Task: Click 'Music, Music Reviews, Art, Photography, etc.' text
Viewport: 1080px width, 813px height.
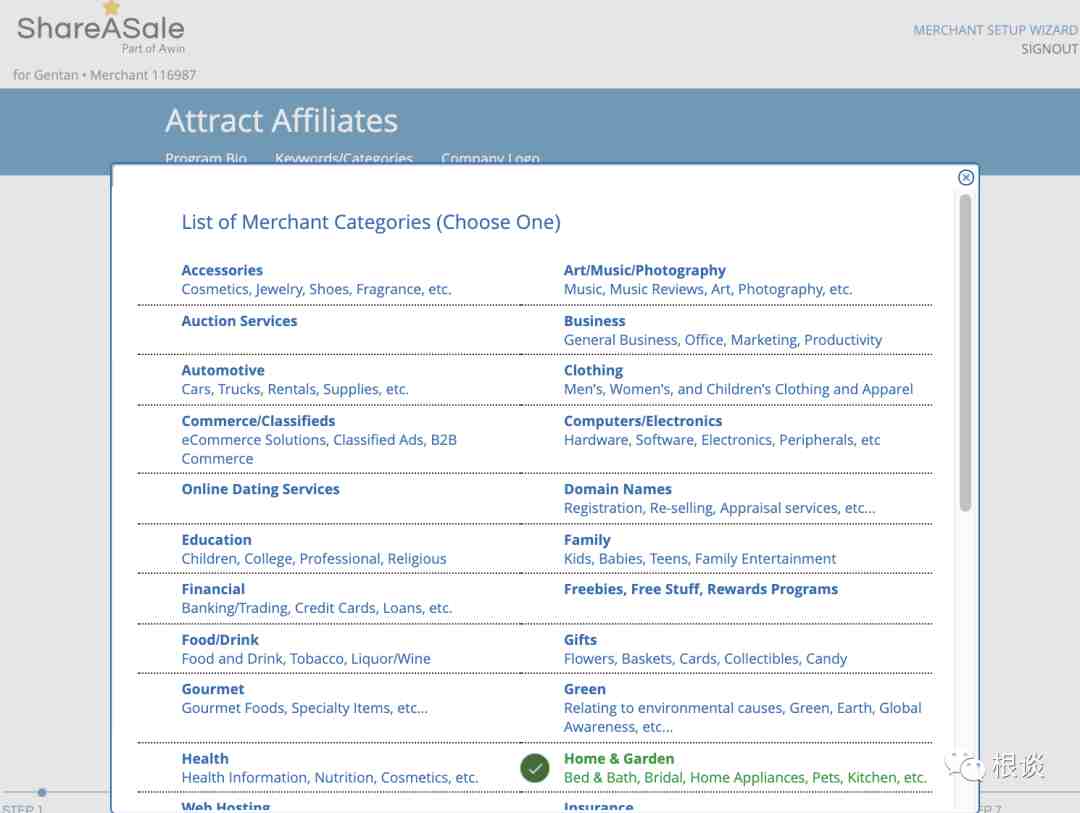Action: click(708, 289)
